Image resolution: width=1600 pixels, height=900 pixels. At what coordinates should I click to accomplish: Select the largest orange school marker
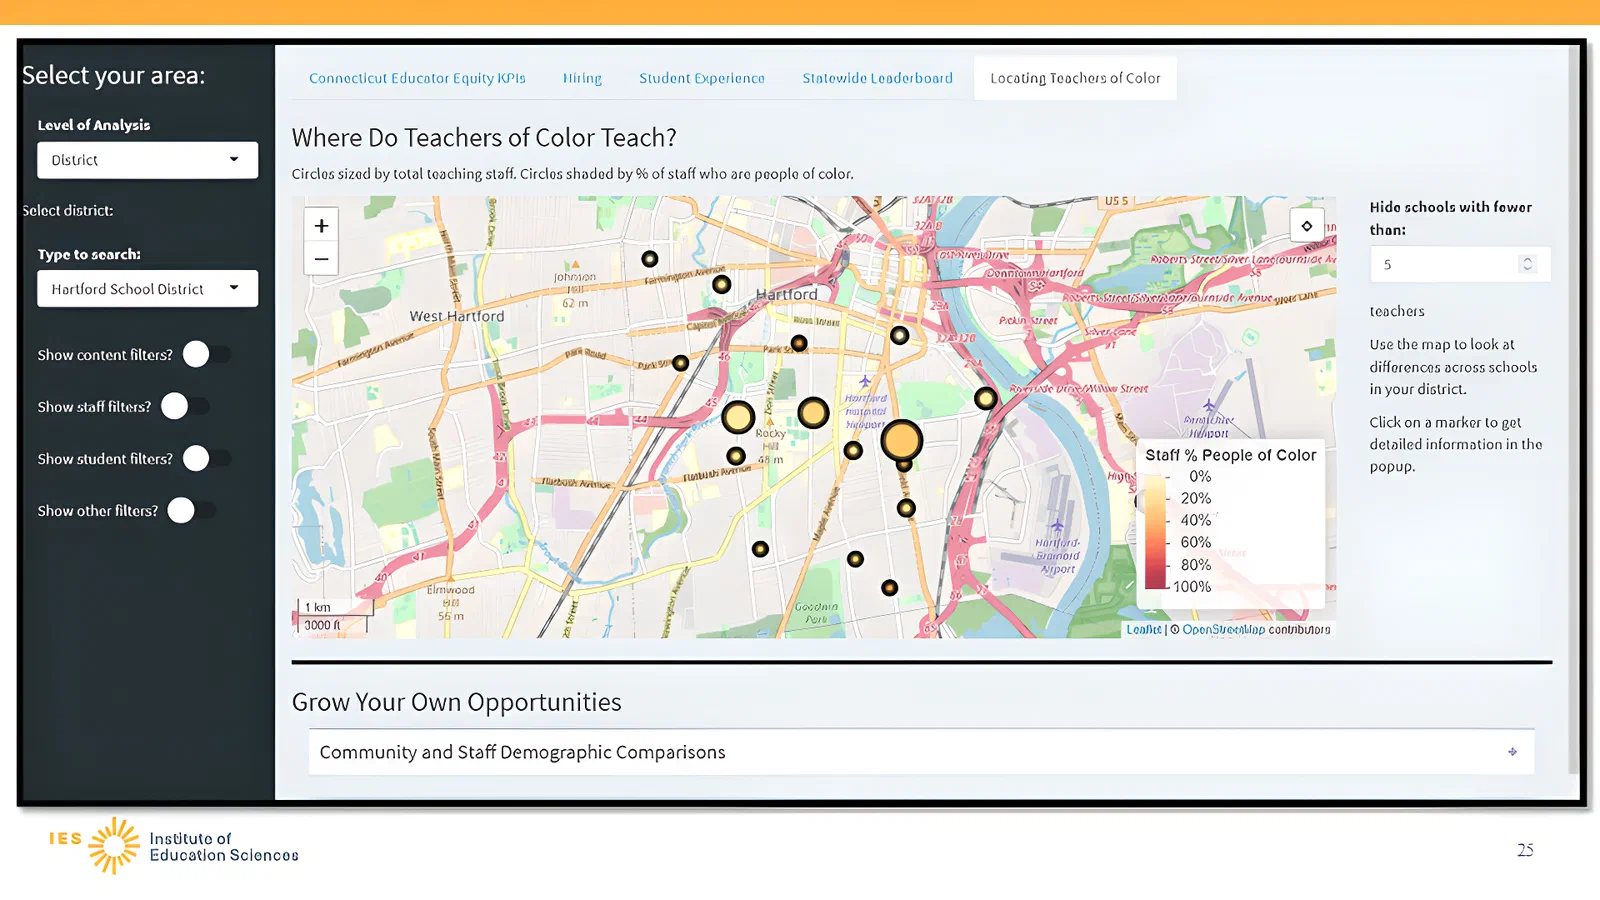[x=901, y=440]
